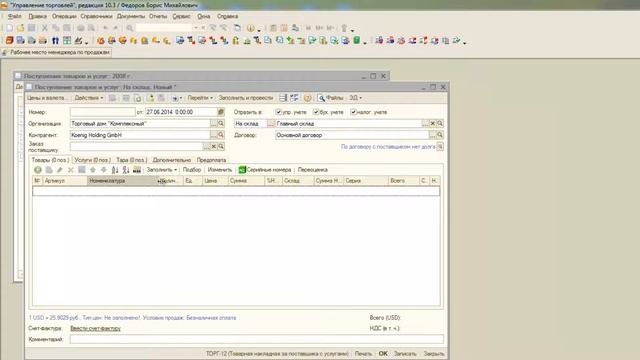Open the Справочники menu
Screen dimensions: 640x360
coord(96,16)
